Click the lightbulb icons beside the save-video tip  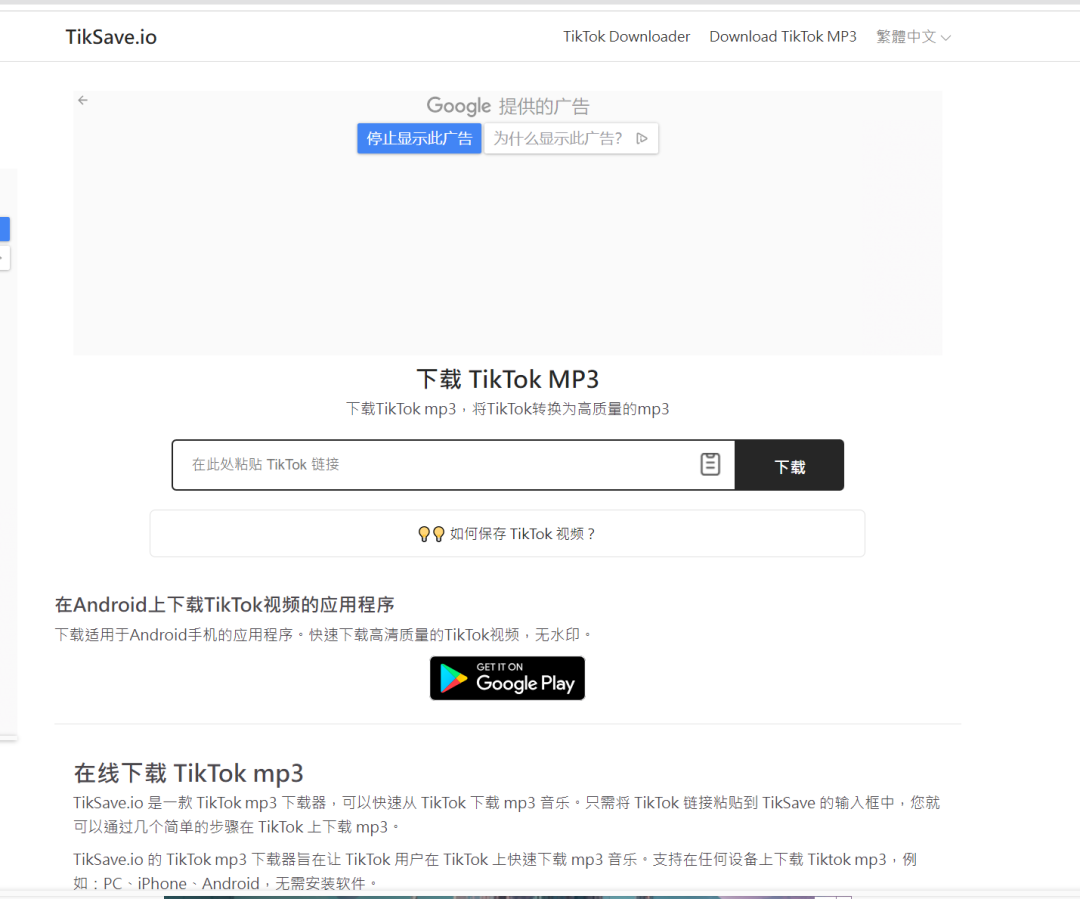coord(428,533)
